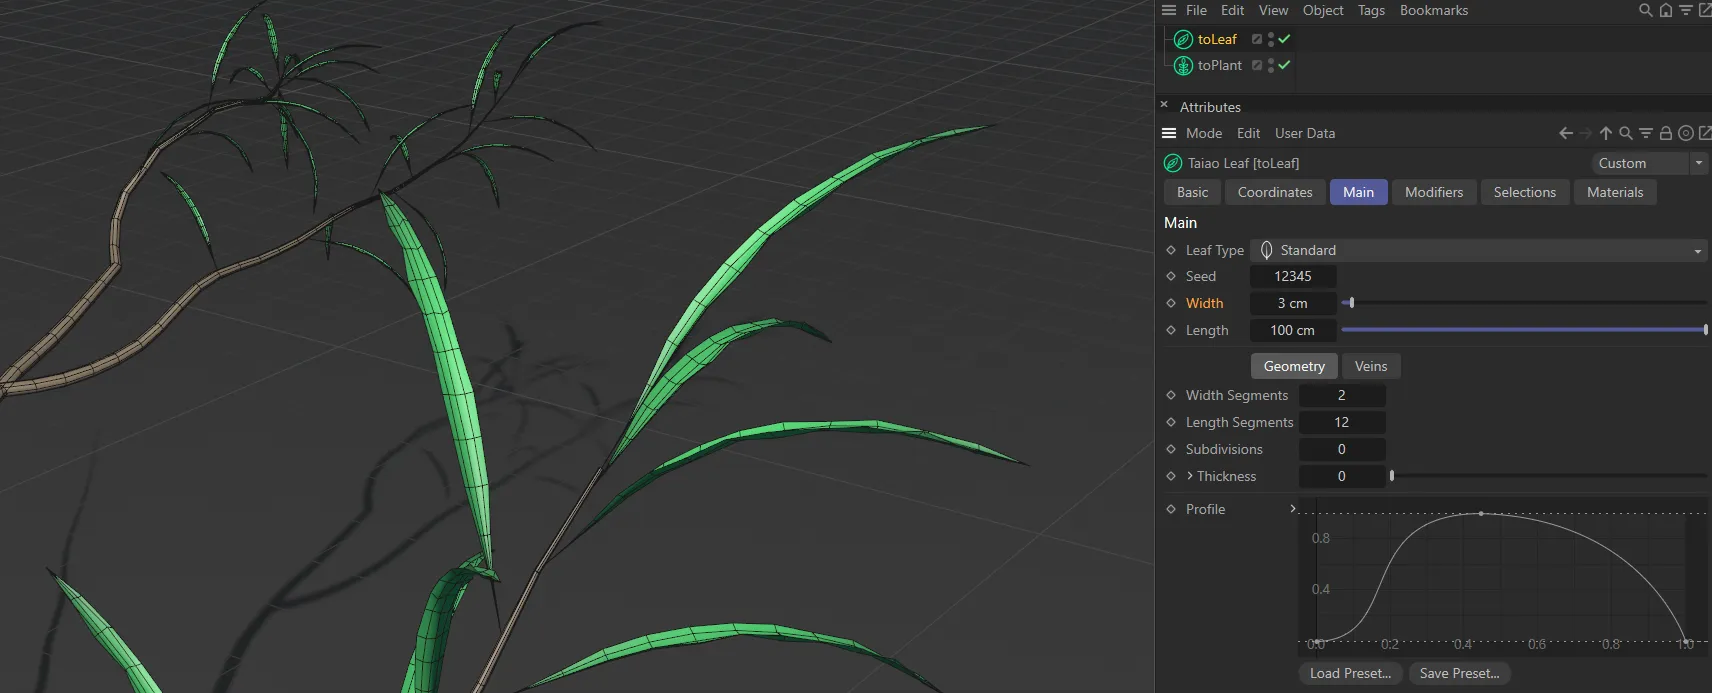The image size is (1712, 693).
Task: Click the toLeaf leaf object icon
Action: tap(1183, 39)
